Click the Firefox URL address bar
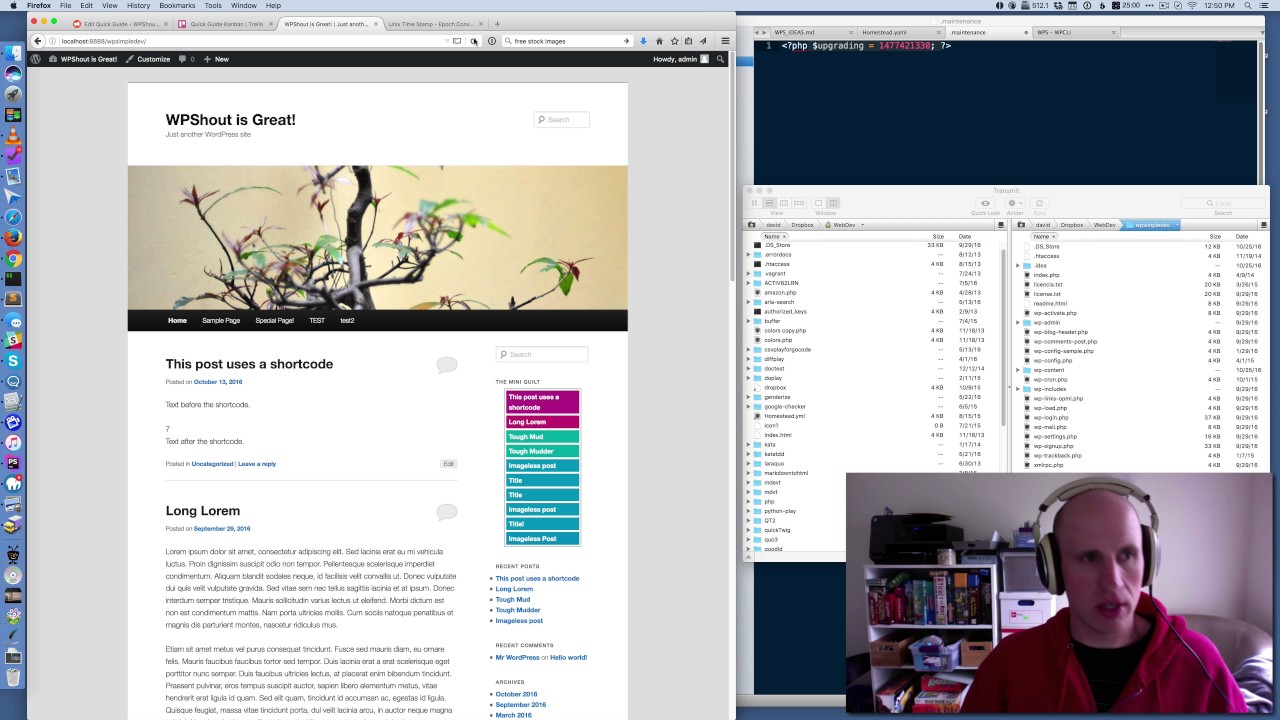 (x=250, y=41)
